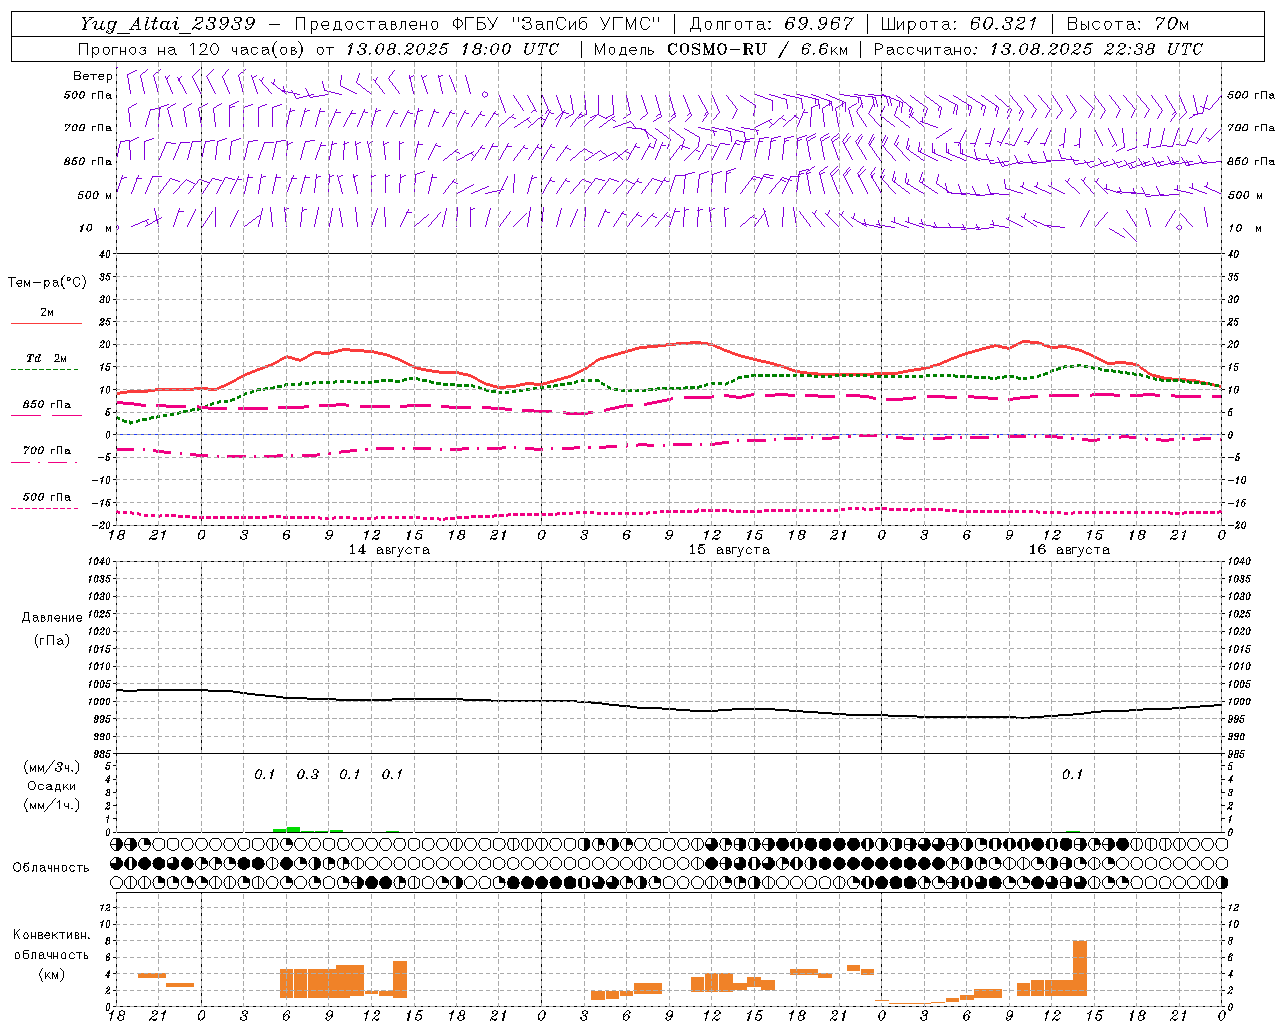Click the Рассчитано 13.08.2025 22:38 UTC timestamp
1280x1024 pixels.
point(1038,49)
